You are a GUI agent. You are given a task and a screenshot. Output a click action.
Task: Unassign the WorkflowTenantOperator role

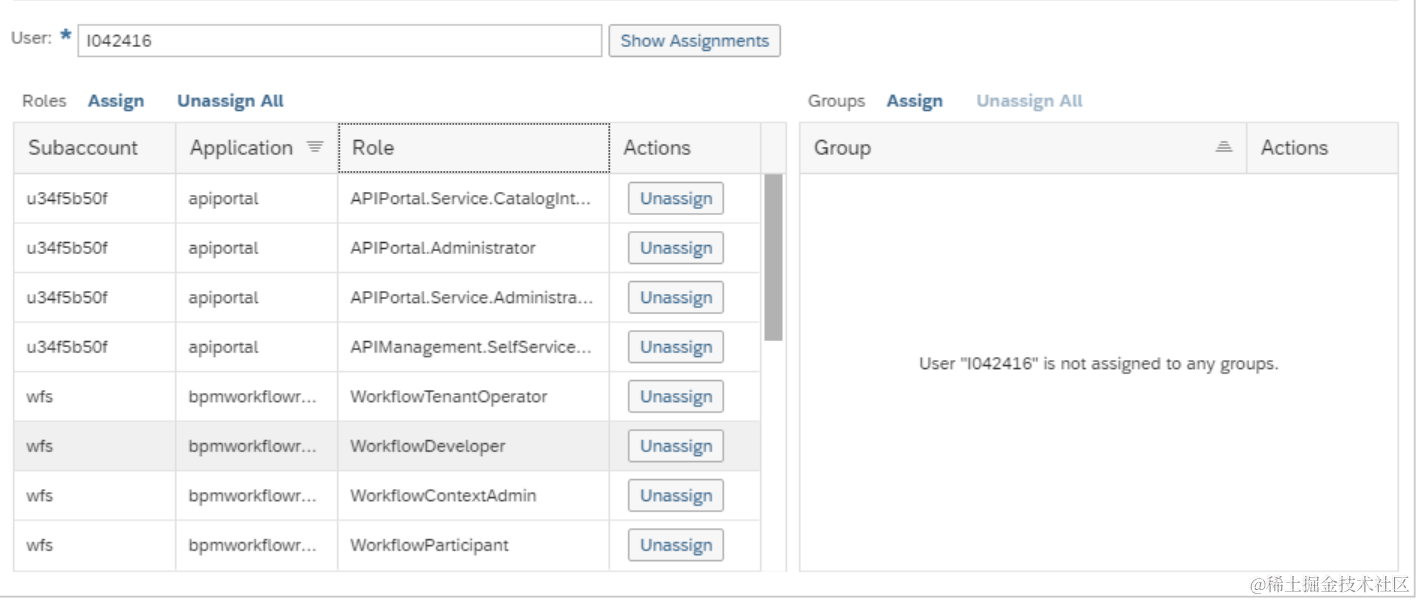tap(675, 397)
